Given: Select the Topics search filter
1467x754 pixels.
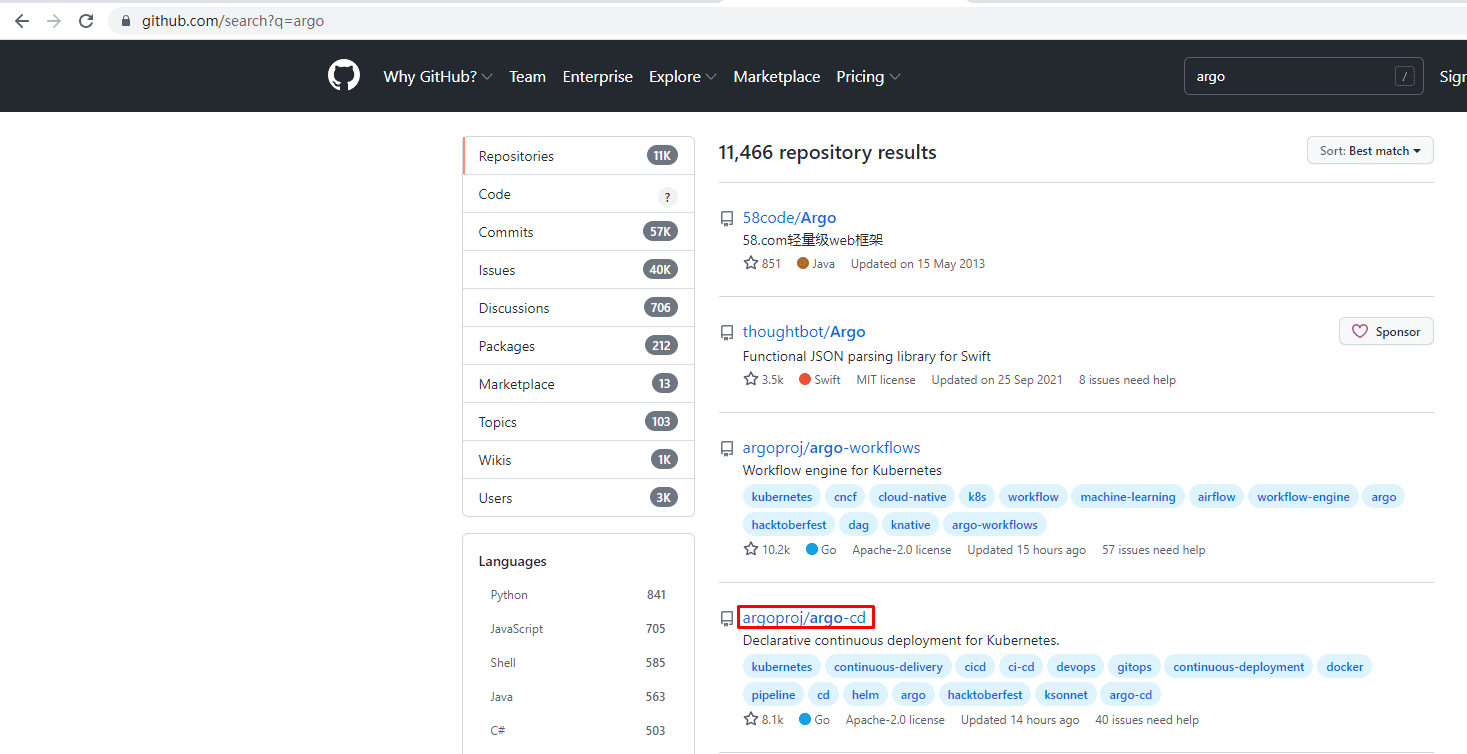Looking at the screenshot, I should 578,422.
